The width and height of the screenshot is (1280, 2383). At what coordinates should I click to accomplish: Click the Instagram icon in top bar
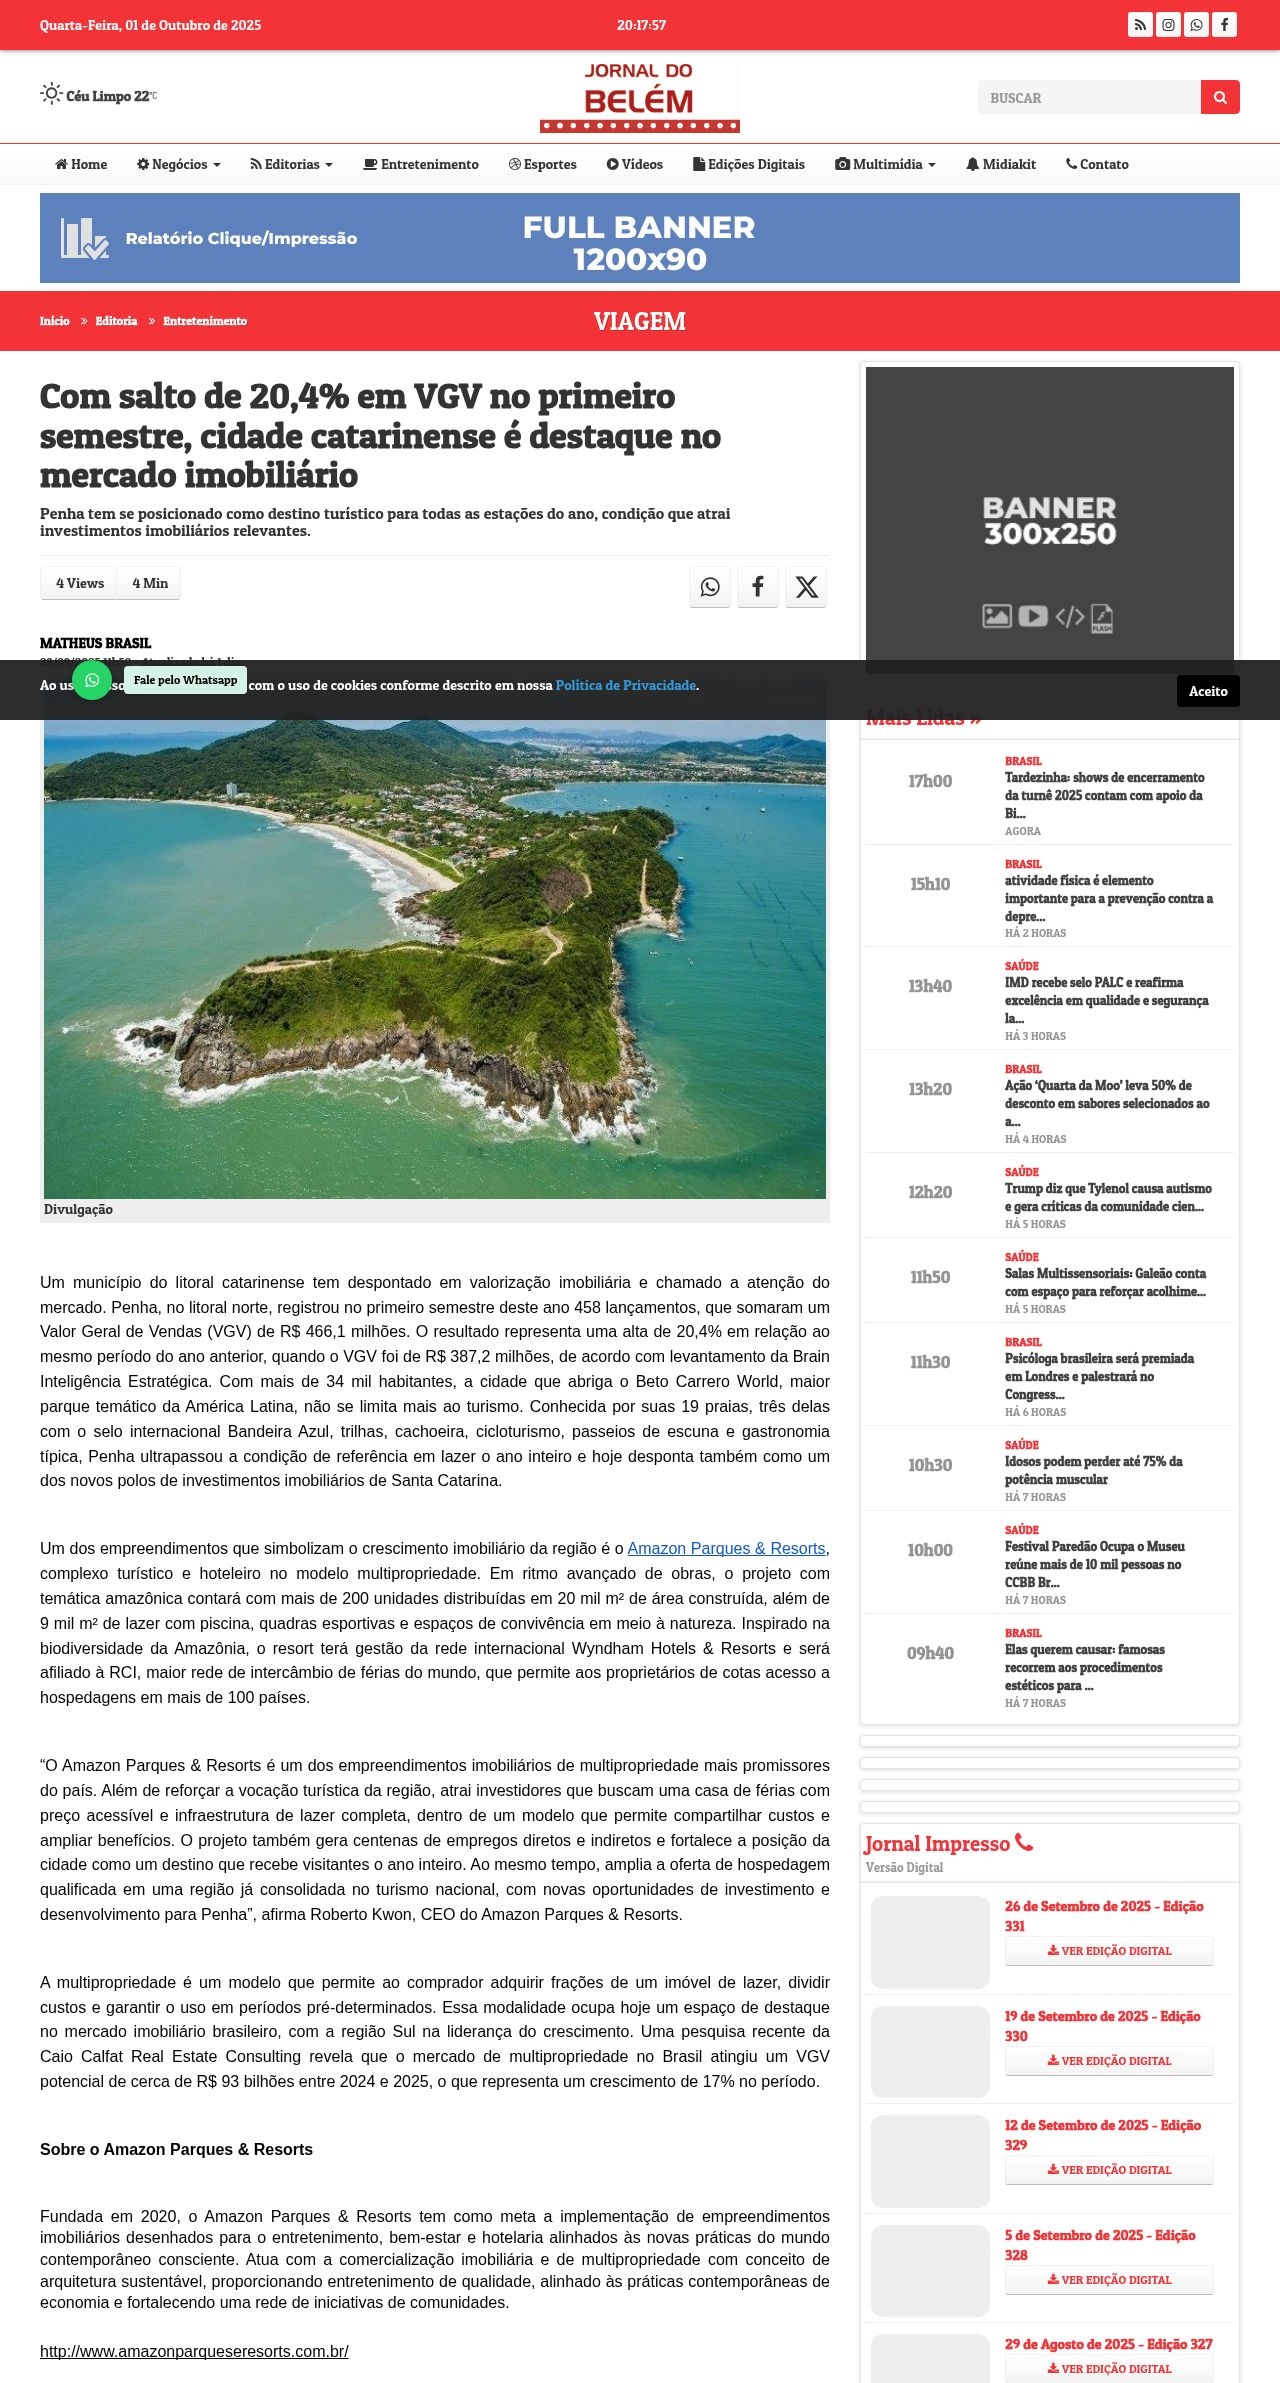click(x=1168, y=25)
